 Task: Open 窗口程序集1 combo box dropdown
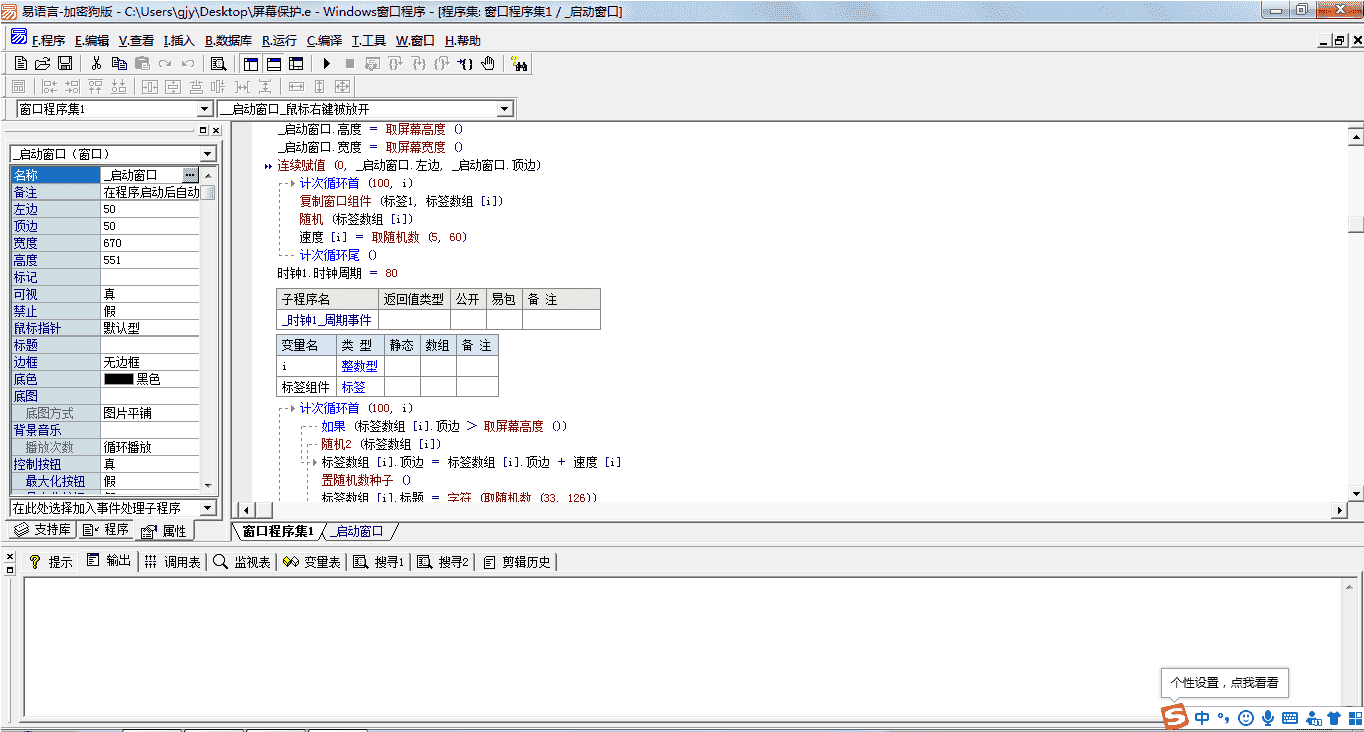(205, 109)
